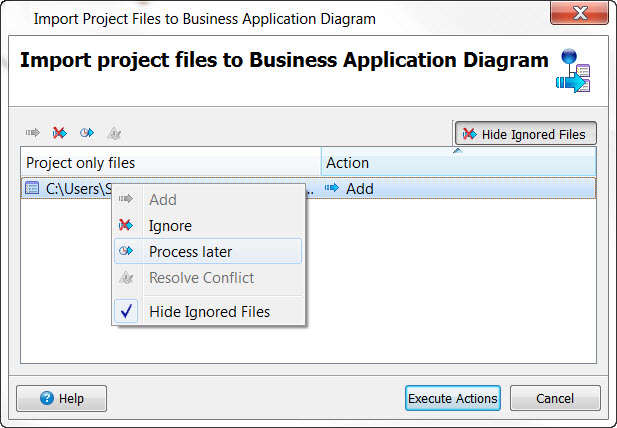Click the Process later toolbar icon
The height and width of the screenshot is (428, 617).
pyautogui.click(x=87, y=133)
